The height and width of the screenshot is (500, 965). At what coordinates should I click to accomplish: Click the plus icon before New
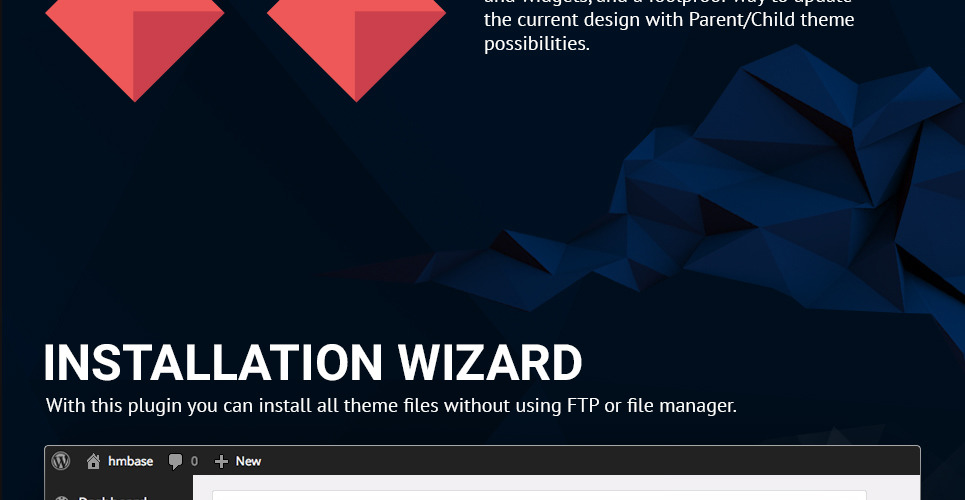coord(222,461)
